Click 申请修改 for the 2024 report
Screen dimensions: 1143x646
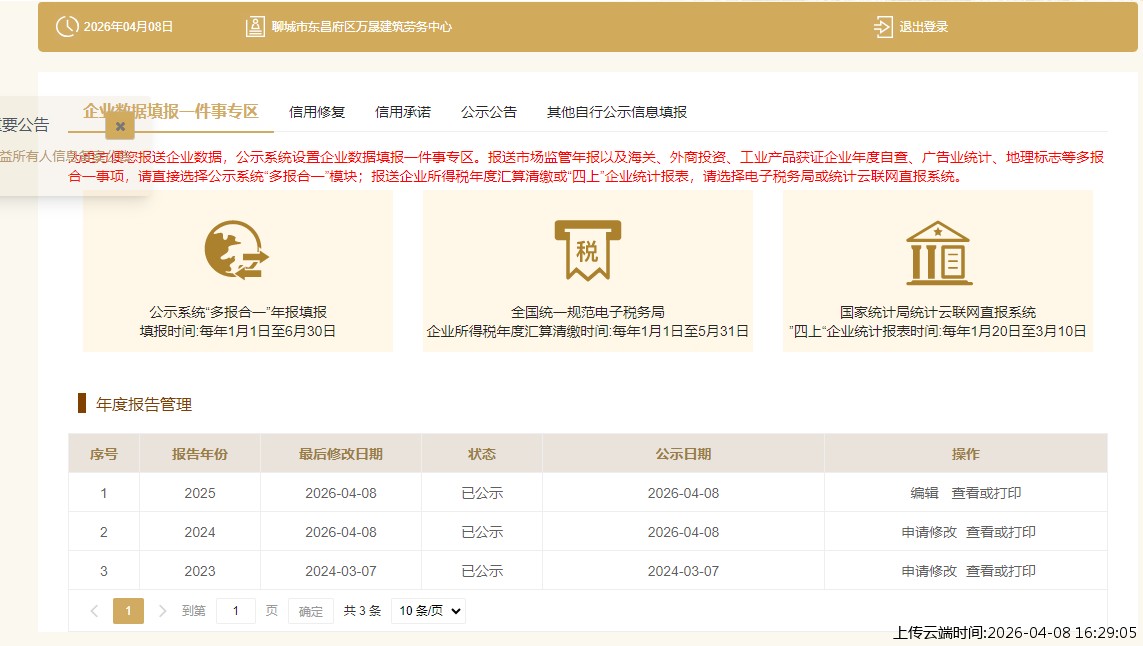[929, 532]
